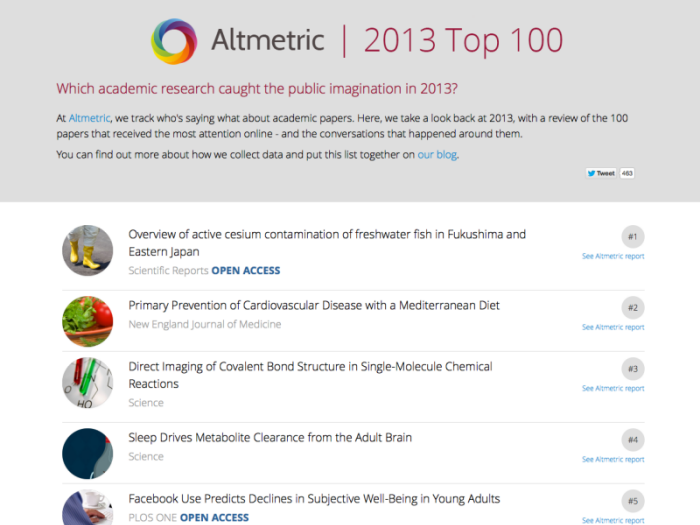The image size is (700, 525).
Task: See Altmetric report for paper #4
Action: [x=613, y=459]
